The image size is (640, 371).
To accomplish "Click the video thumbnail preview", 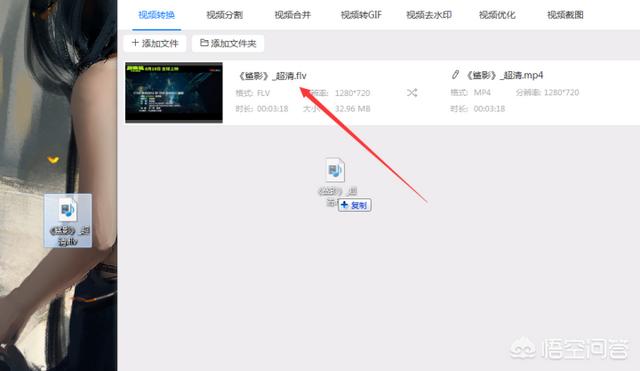I will (174, 92).
